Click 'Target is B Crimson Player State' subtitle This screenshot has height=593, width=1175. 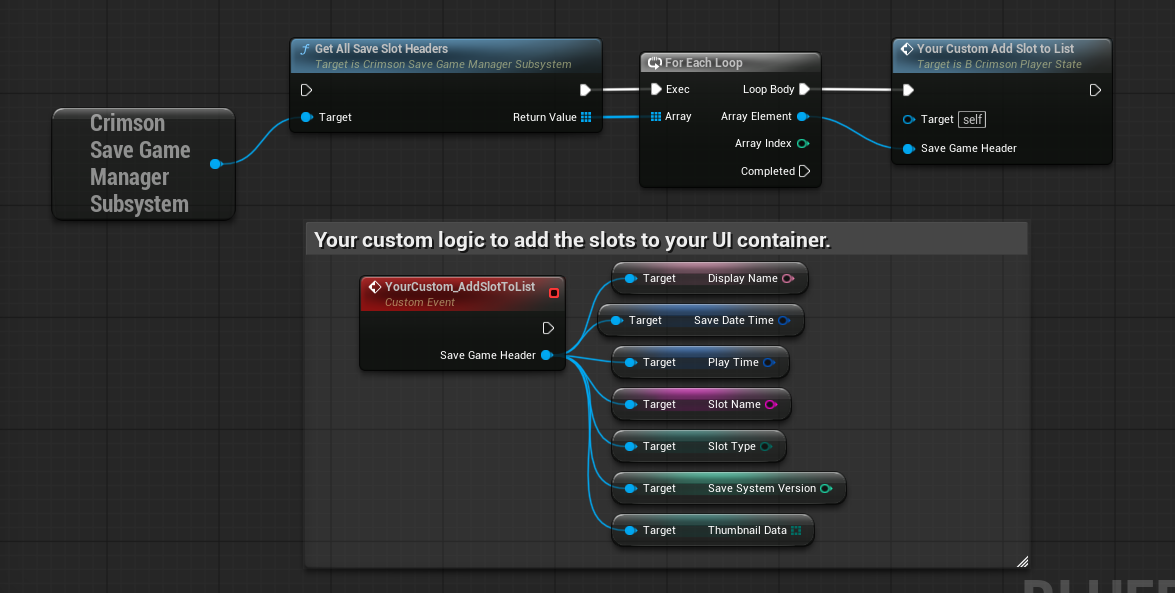[x=1000, y=64]
